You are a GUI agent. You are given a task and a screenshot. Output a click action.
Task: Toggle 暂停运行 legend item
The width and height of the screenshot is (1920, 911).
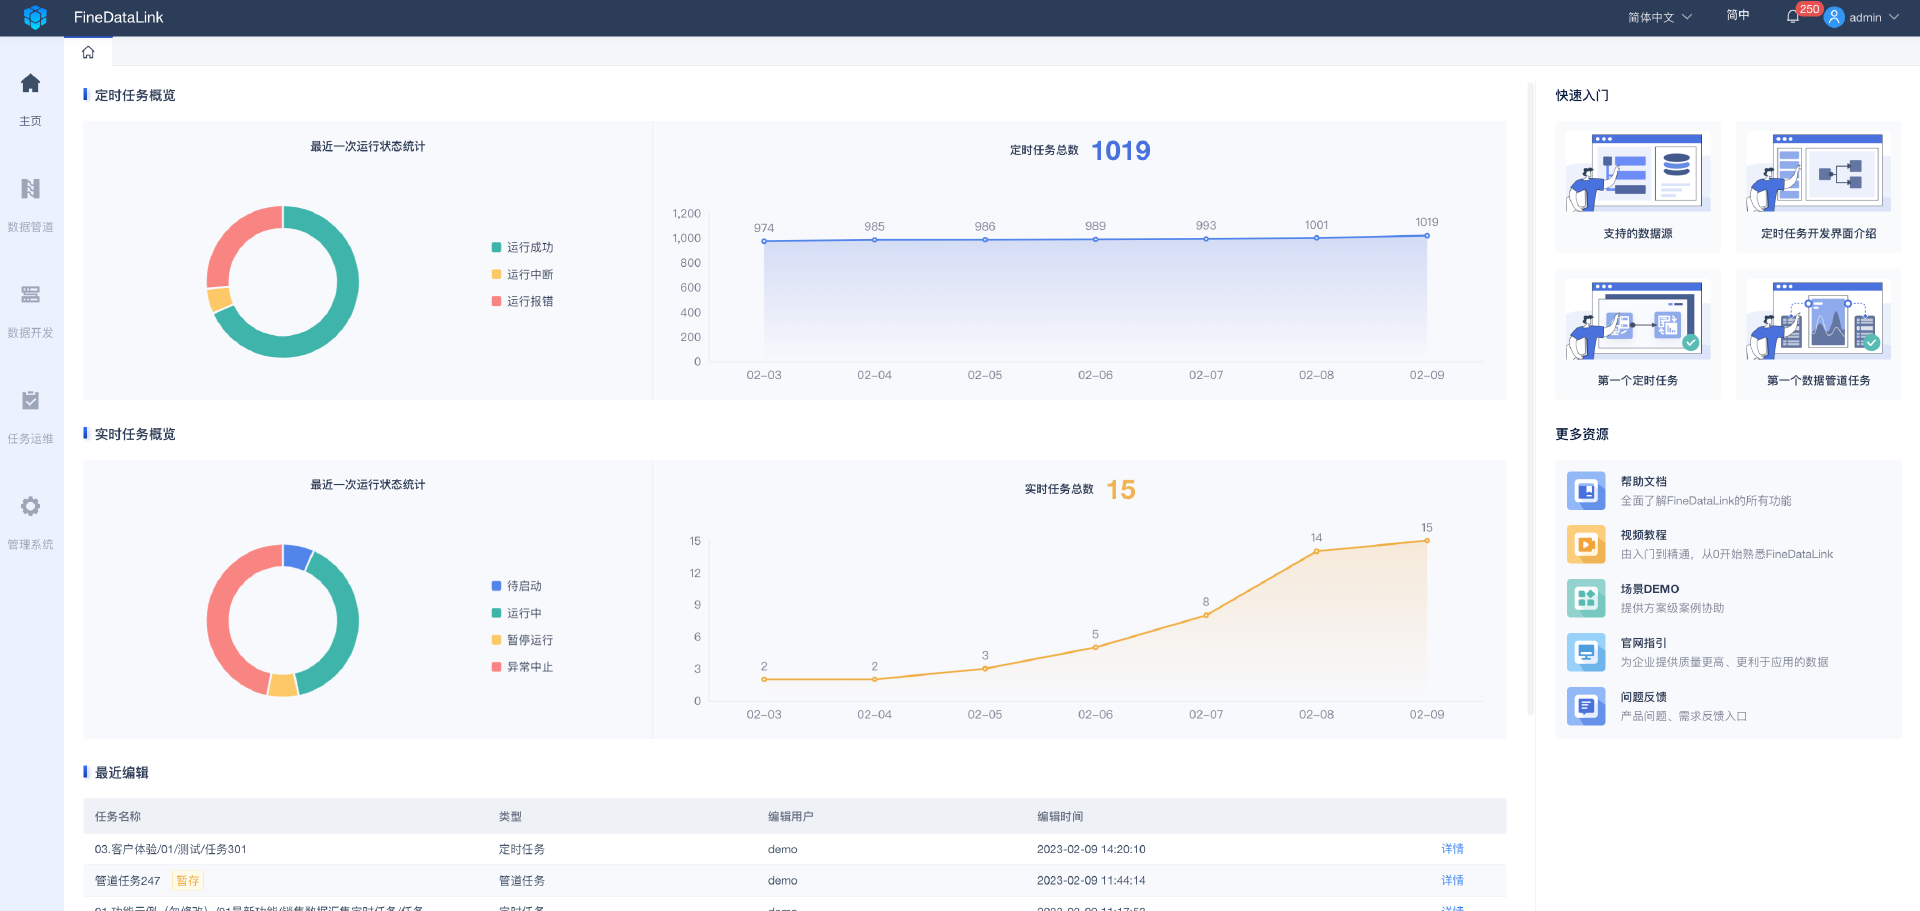[x=522, y=640]
